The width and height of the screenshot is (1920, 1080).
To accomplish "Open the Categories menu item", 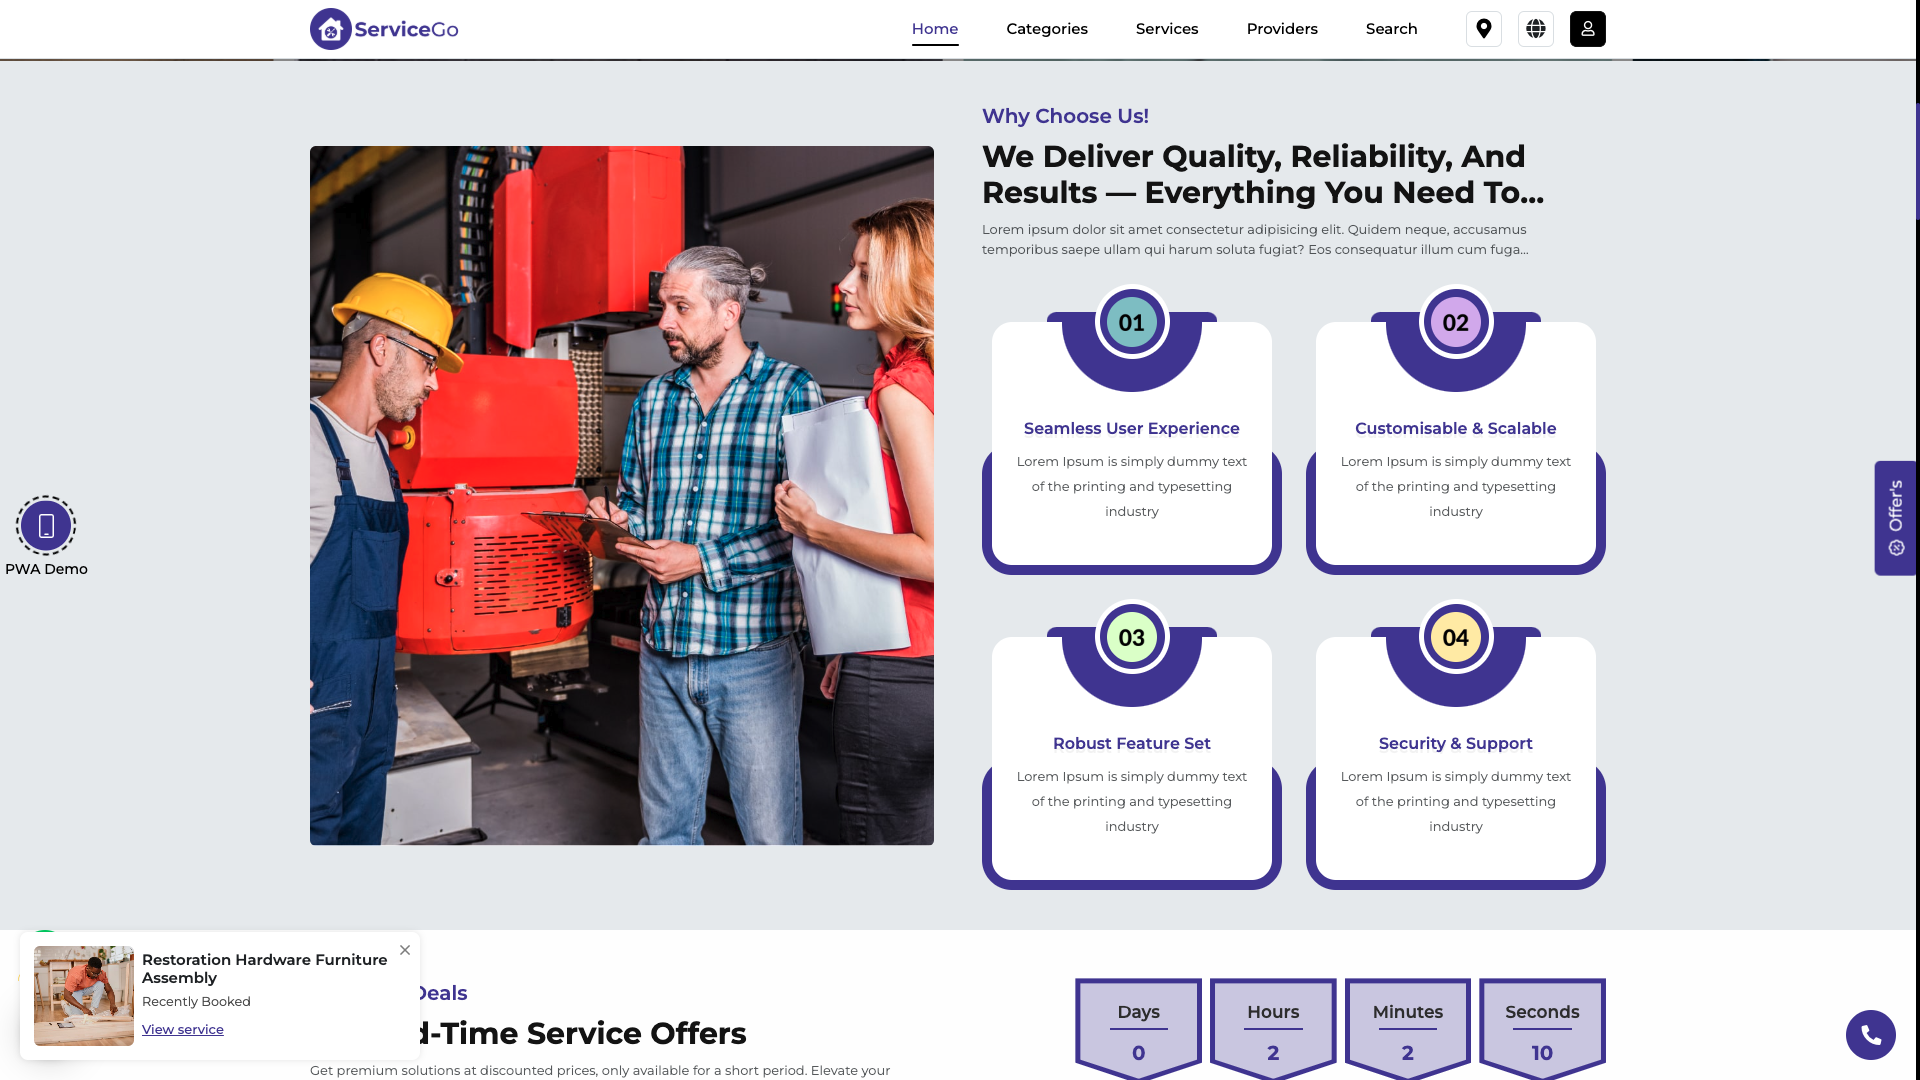I will 1047,29.
